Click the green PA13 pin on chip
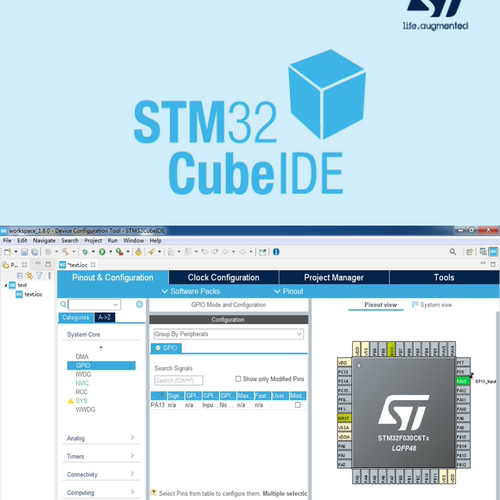 tap(463, 381)
